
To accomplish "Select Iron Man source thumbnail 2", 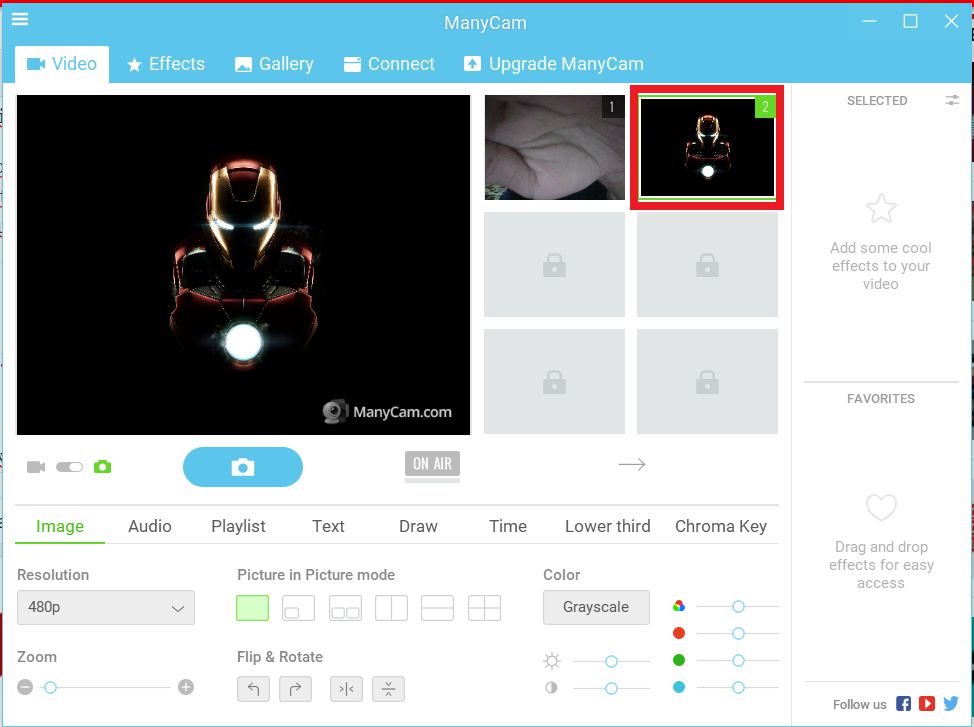I will [x=707, y=147].
